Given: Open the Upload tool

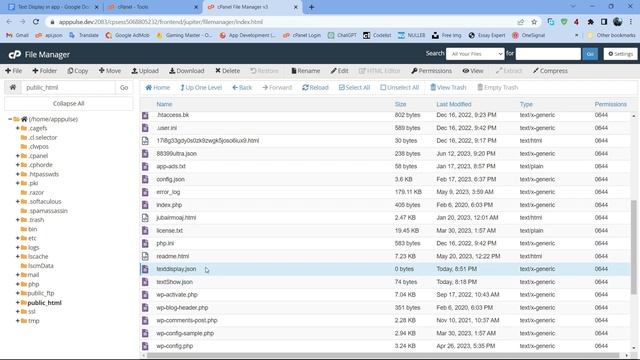Looking at the screenshot, I should tap(145, 71).
